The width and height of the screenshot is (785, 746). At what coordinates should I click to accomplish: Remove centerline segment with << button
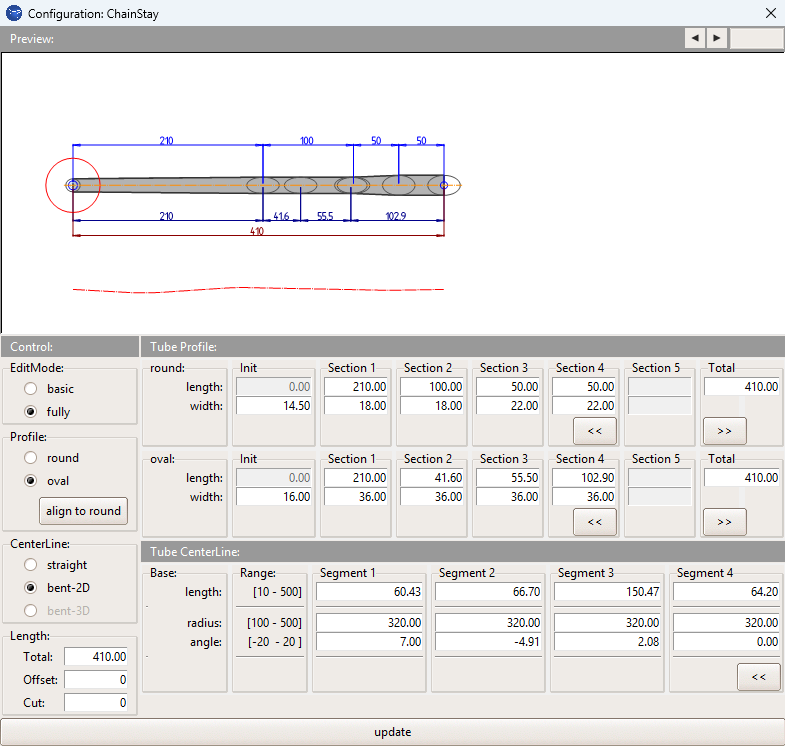(758, 677)
